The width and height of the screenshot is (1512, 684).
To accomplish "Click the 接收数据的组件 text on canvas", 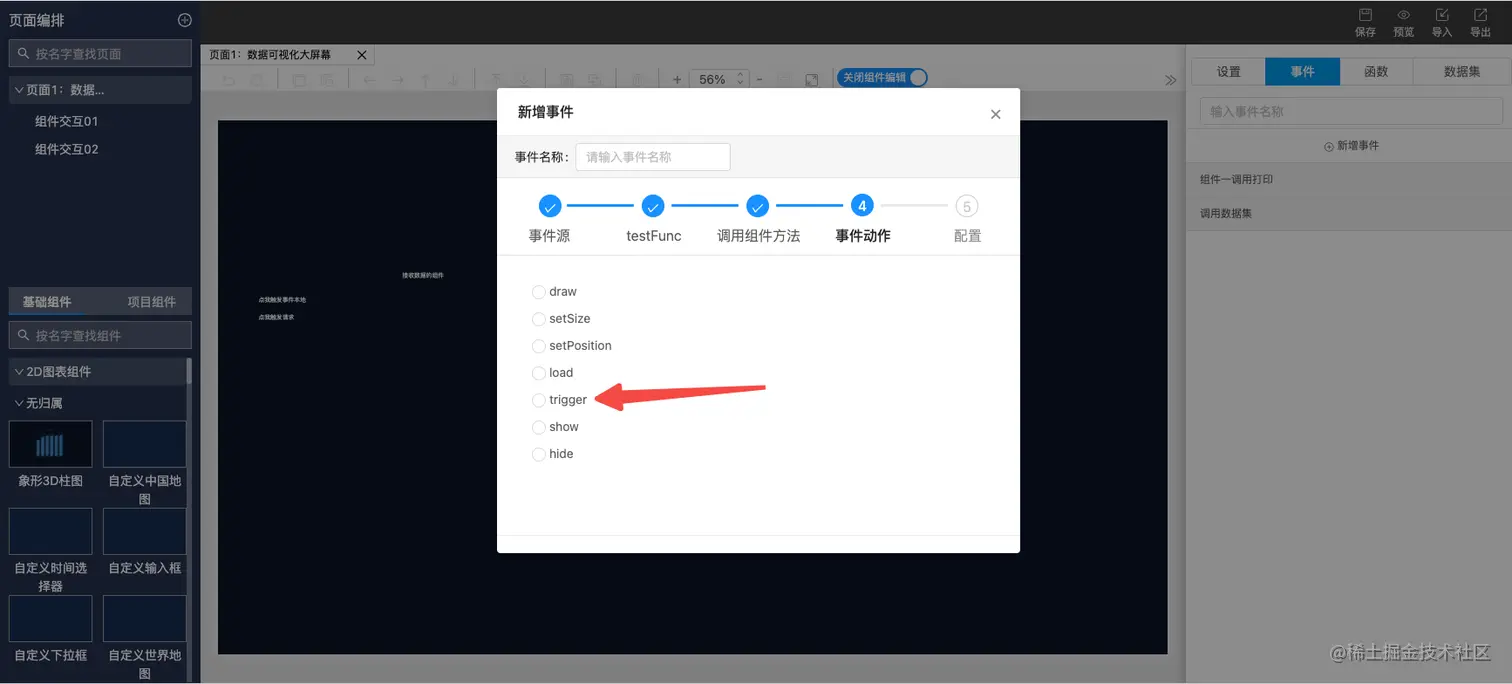I will coord(422,275).
